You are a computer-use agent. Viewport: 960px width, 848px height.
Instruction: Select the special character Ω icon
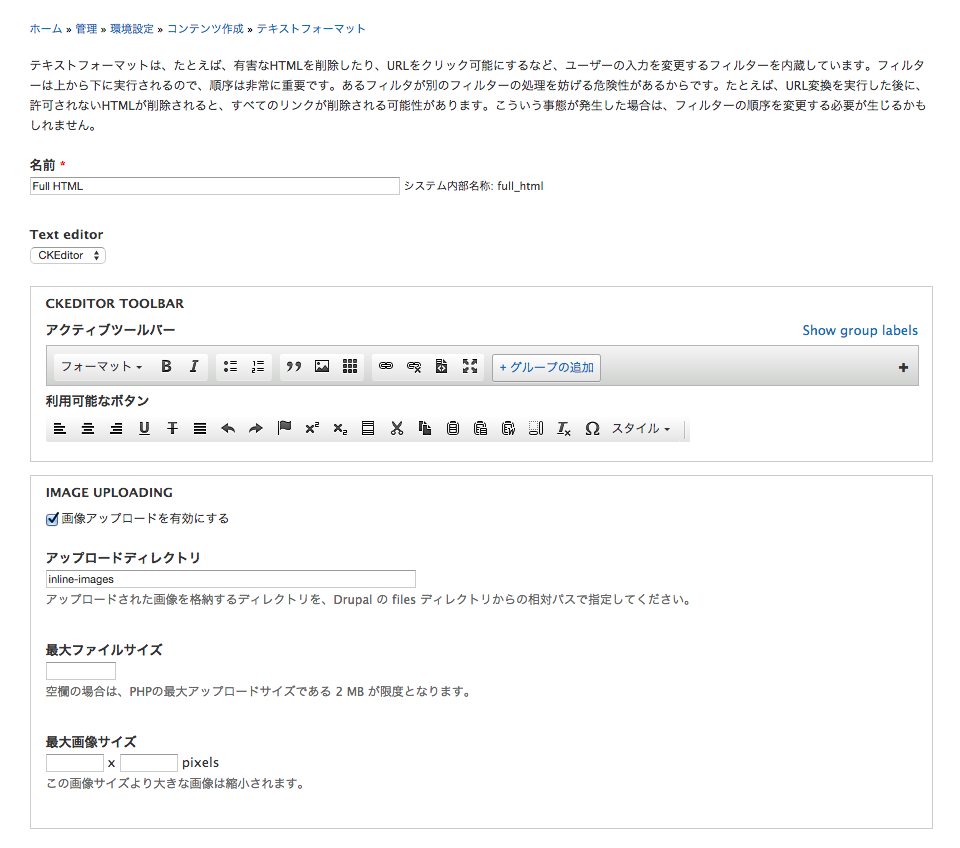(592, 428)
